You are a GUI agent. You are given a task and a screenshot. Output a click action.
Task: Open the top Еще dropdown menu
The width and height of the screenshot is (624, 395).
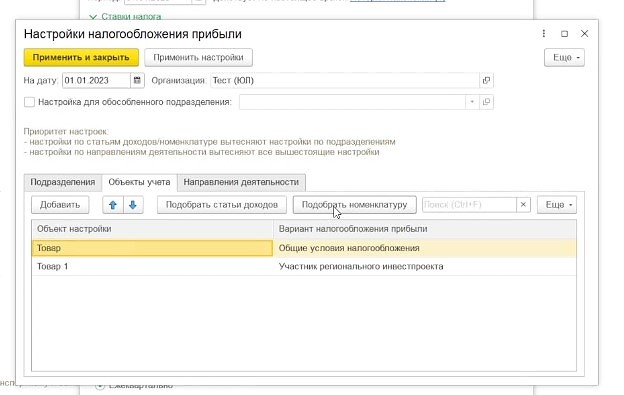click(564, 58)
